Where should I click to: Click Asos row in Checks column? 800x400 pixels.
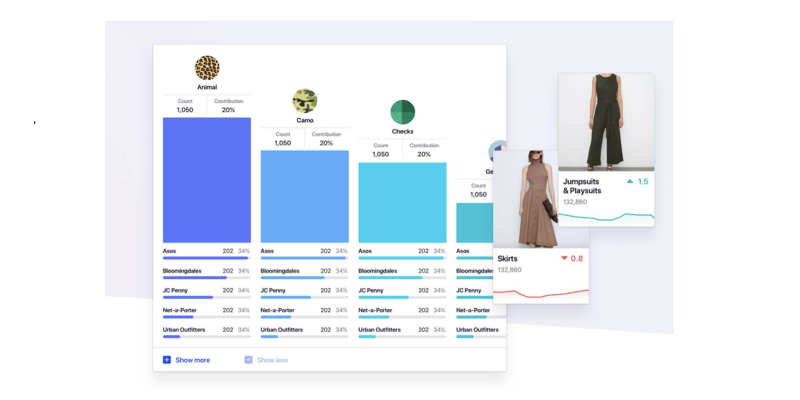point(403,254)
